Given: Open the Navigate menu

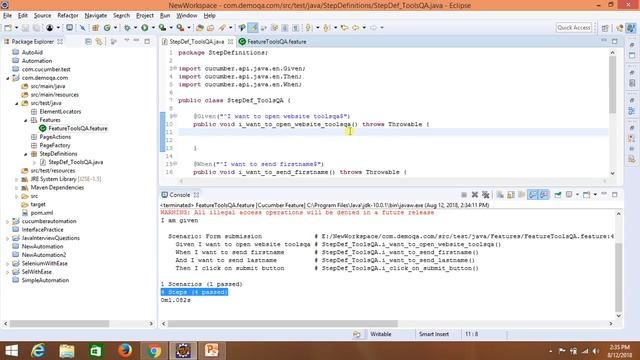Looking at the screenshot, I should pos(96,16).
